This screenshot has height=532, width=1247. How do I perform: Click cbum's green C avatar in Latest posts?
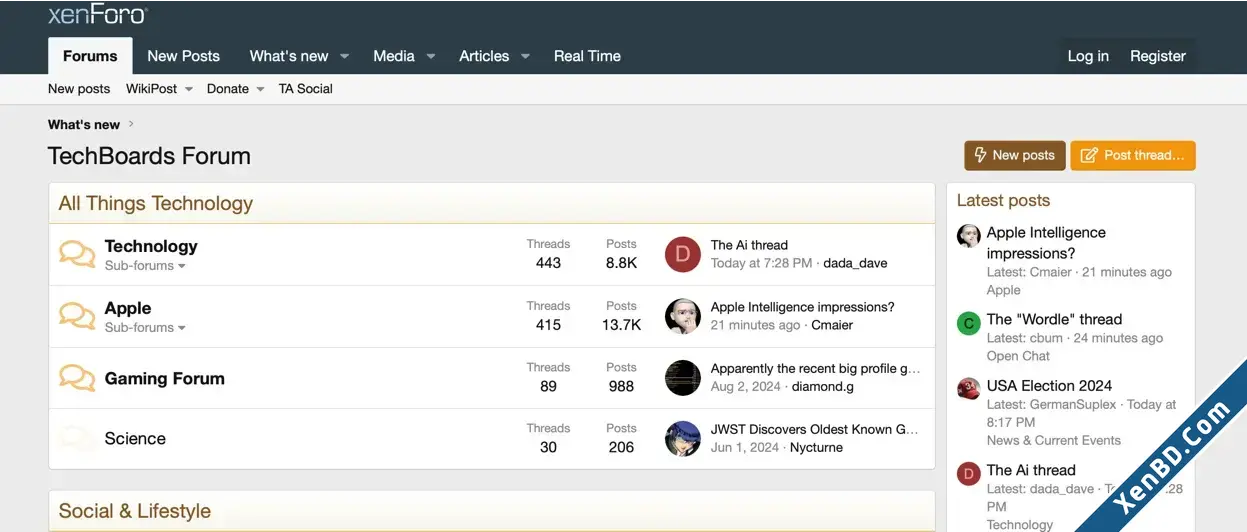click(968, 323)
